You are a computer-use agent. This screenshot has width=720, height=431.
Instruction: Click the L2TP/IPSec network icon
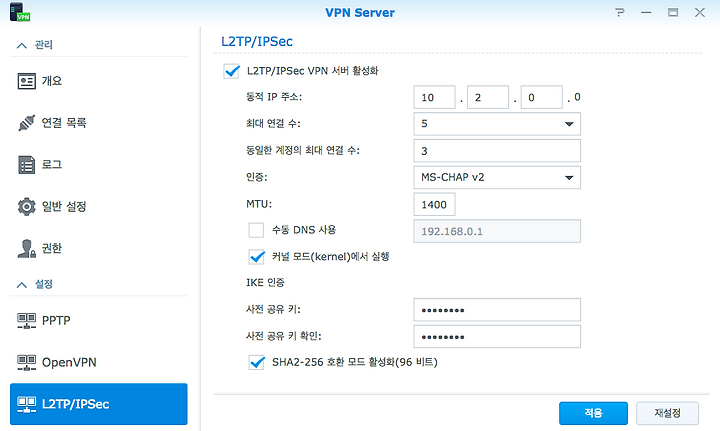(27, 404)
